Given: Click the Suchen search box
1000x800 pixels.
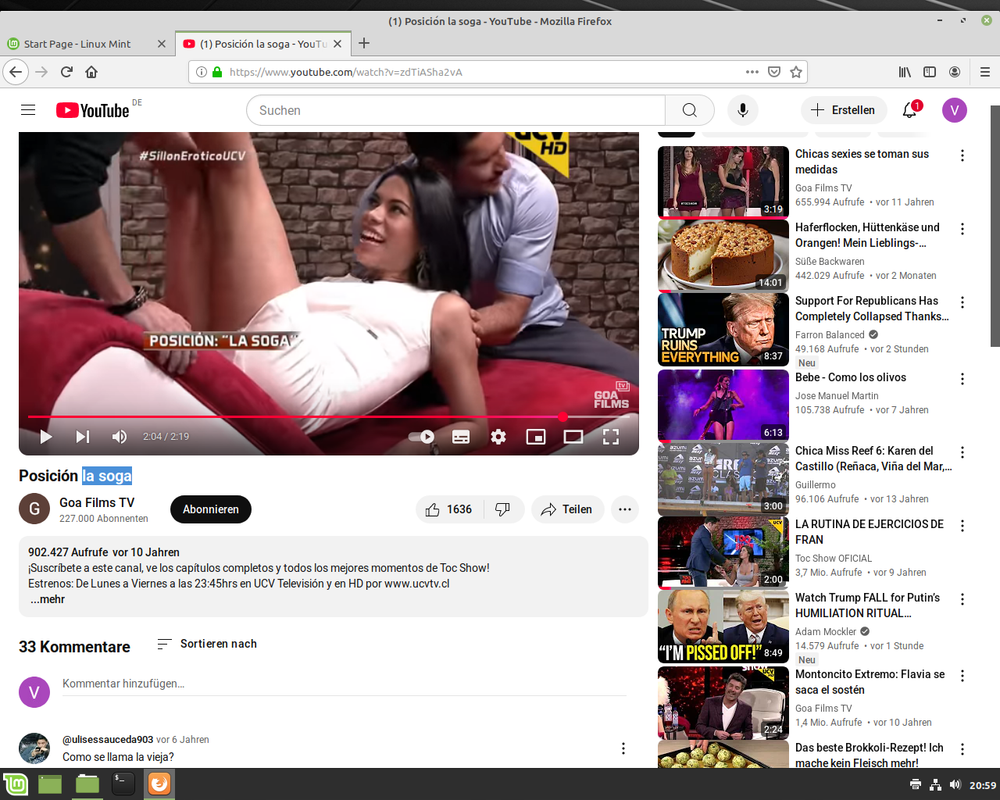Looking at the screenshot, I should 455,110.
